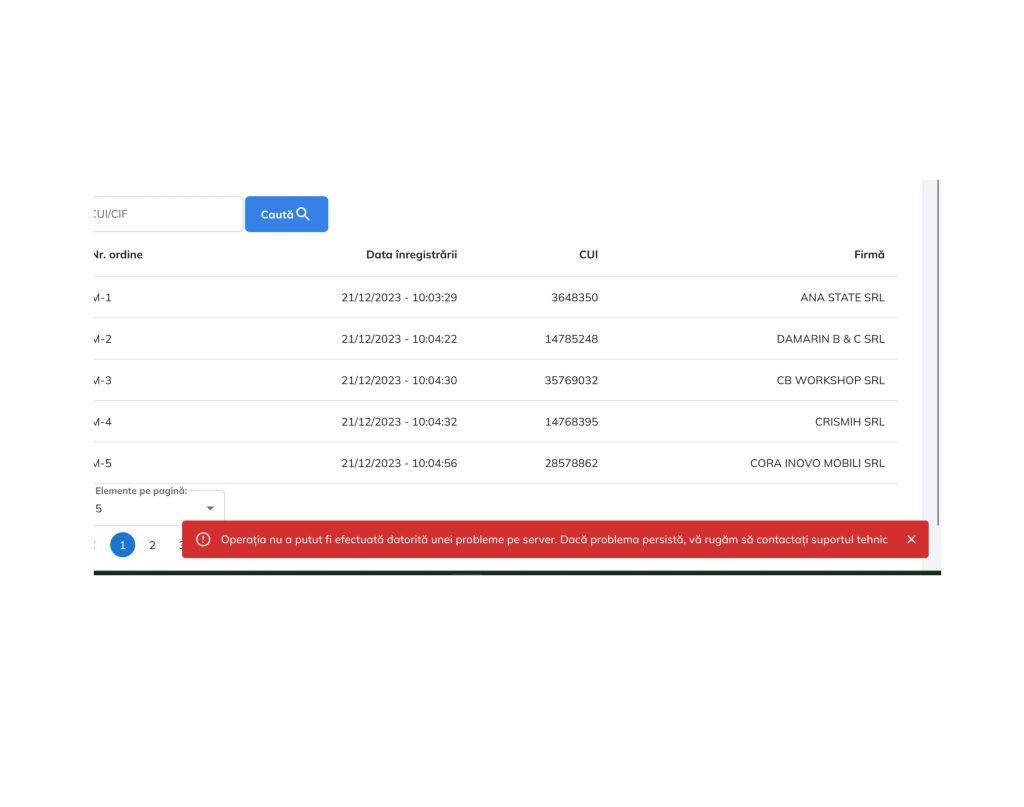Click the server error message text

[x=554, y=539]
